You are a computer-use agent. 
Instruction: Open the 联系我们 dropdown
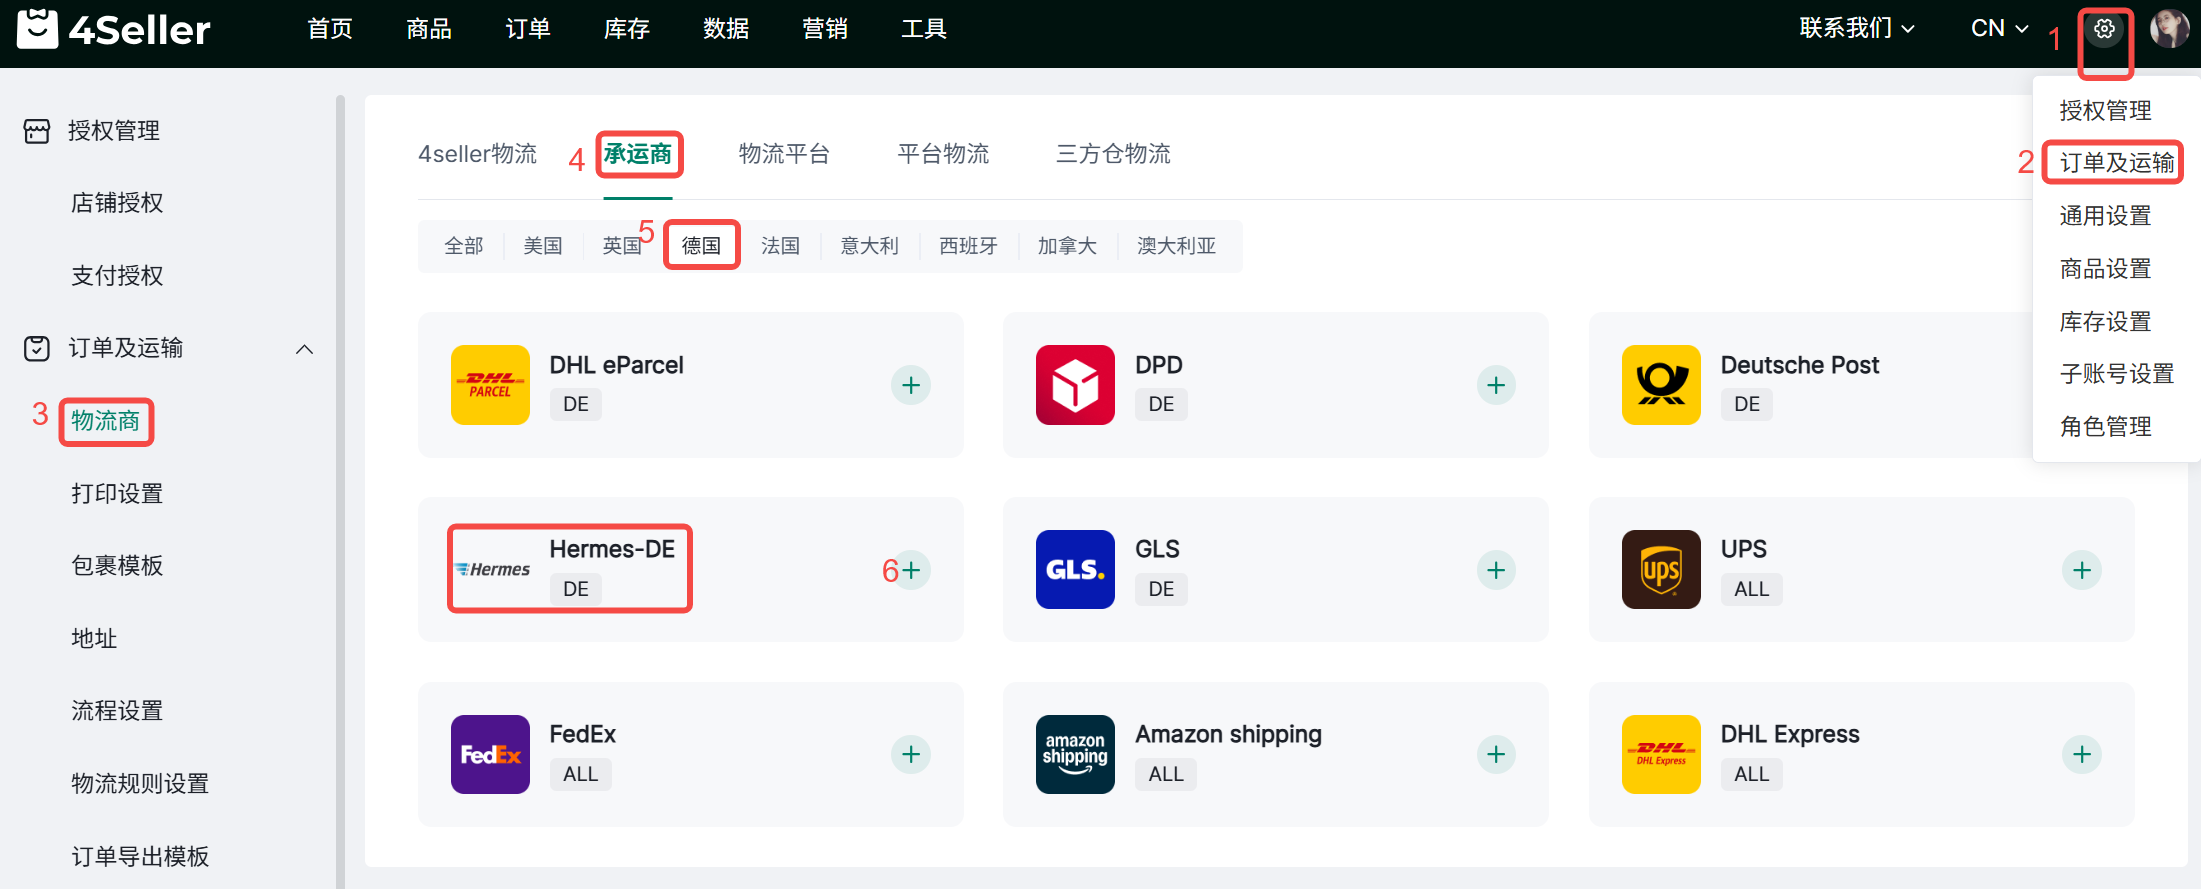tap(1856, 29)
